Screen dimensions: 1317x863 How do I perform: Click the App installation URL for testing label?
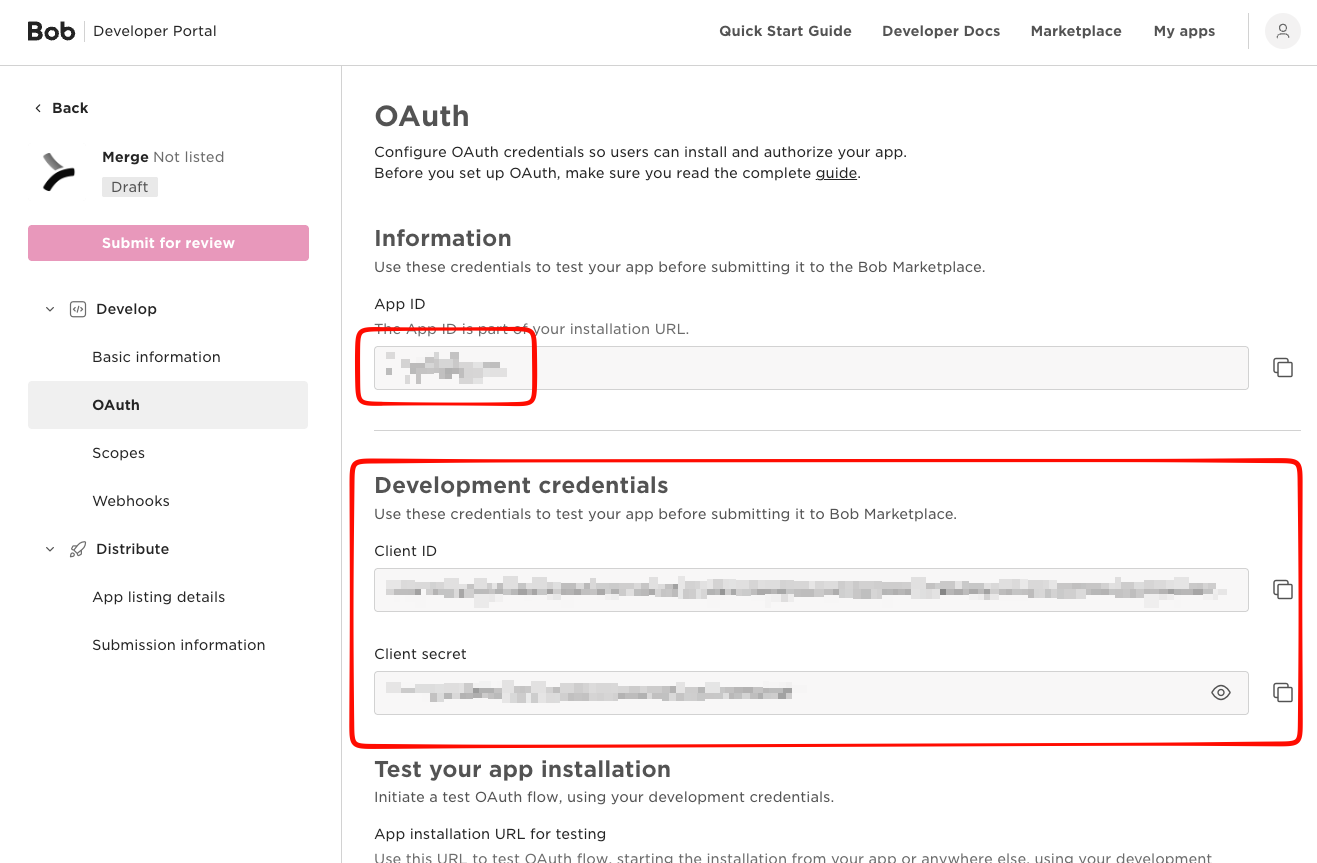tap(490, 834)
